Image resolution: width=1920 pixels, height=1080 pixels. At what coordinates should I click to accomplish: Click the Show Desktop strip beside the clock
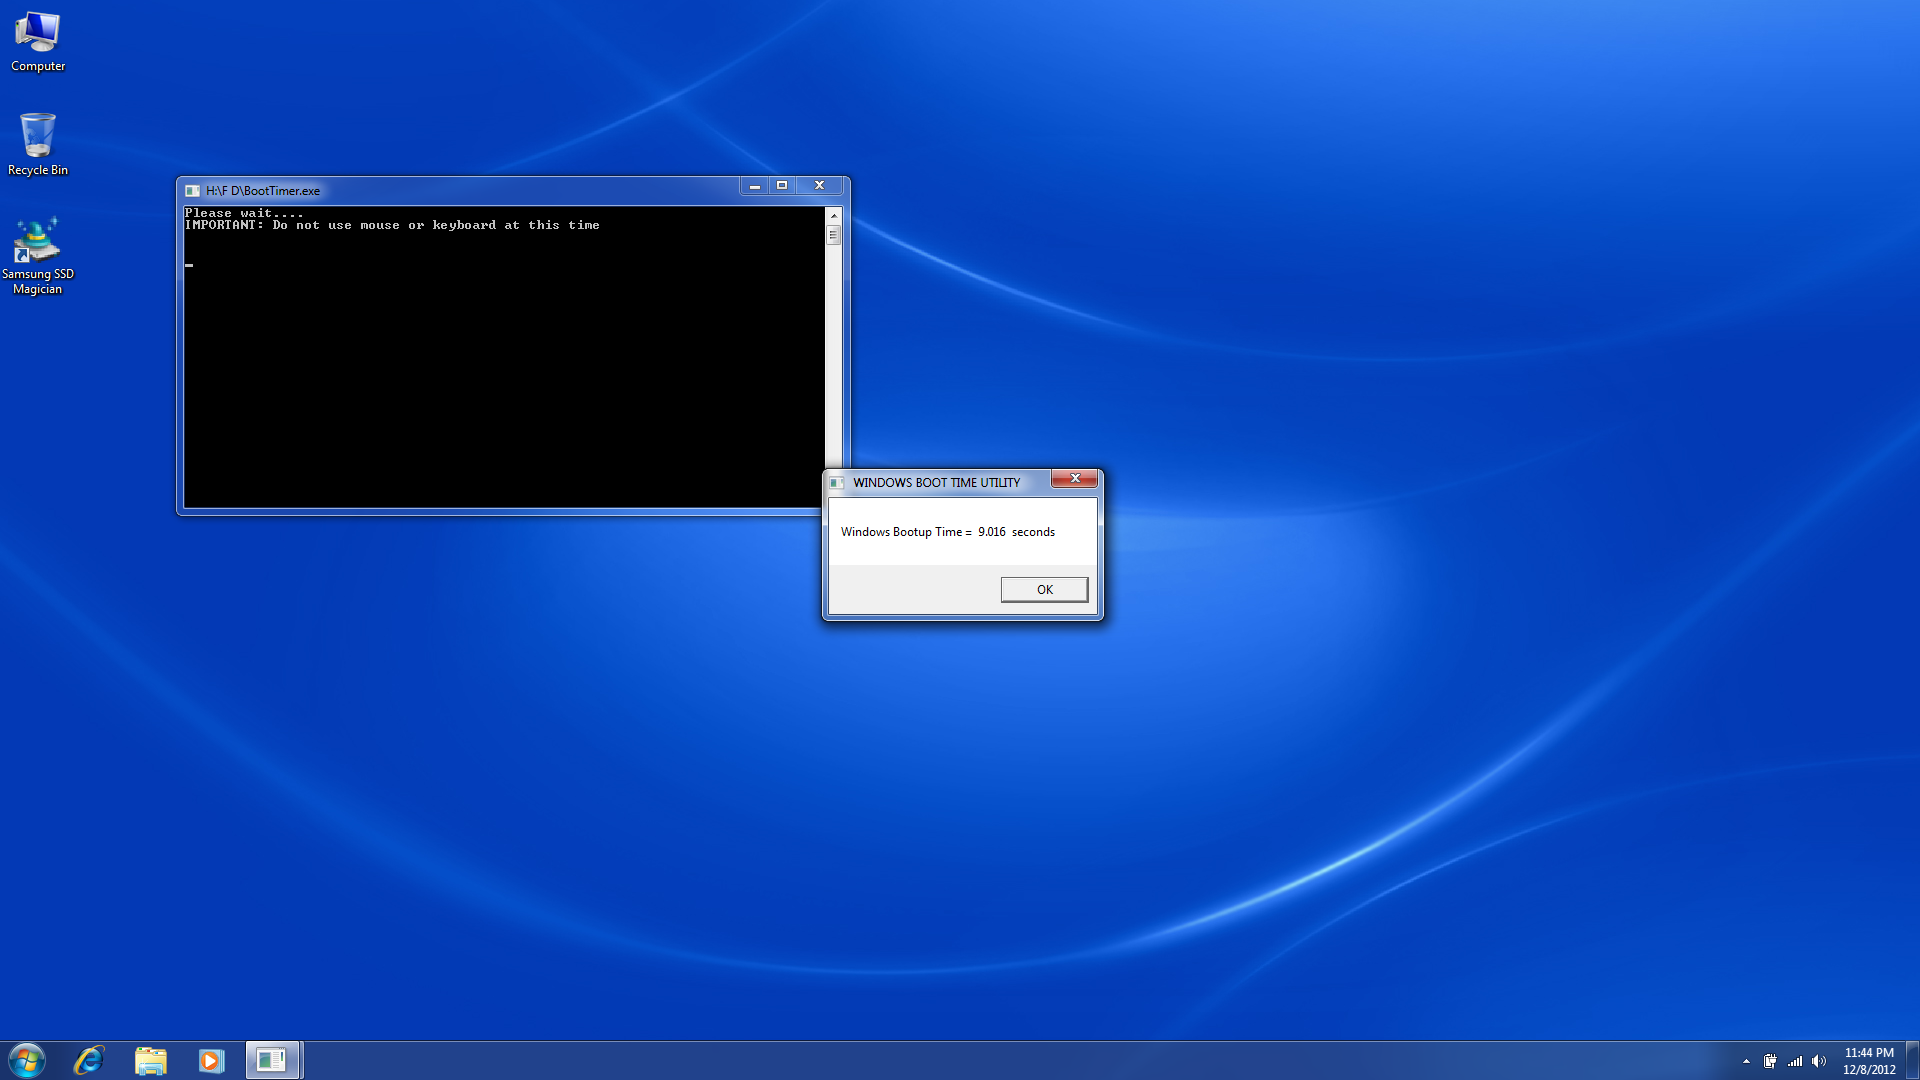1912,1060
